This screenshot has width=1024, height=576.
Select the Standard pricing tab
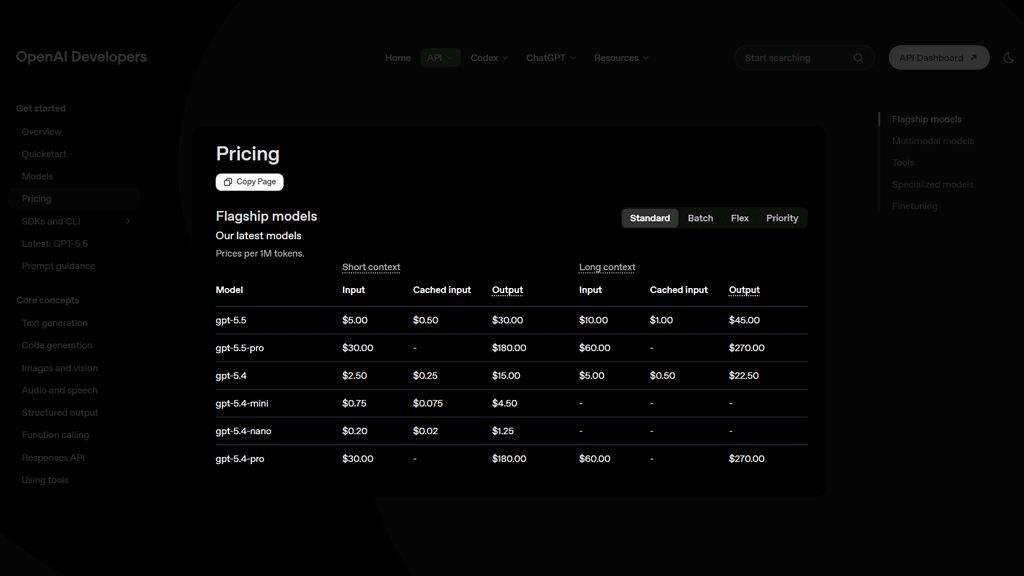[650, 218]
